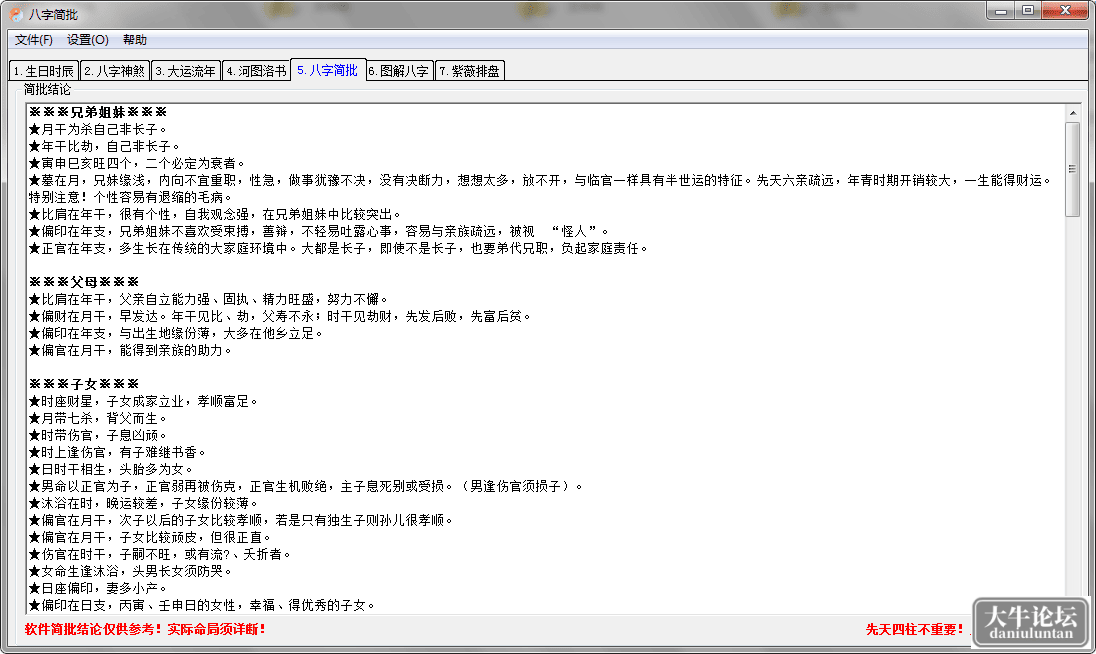This screenshot has width=1096, height=654.
Task: Click the line 偏印在年支，兄弟姐妹不喜欢受束搏
Action: [319, 231]
